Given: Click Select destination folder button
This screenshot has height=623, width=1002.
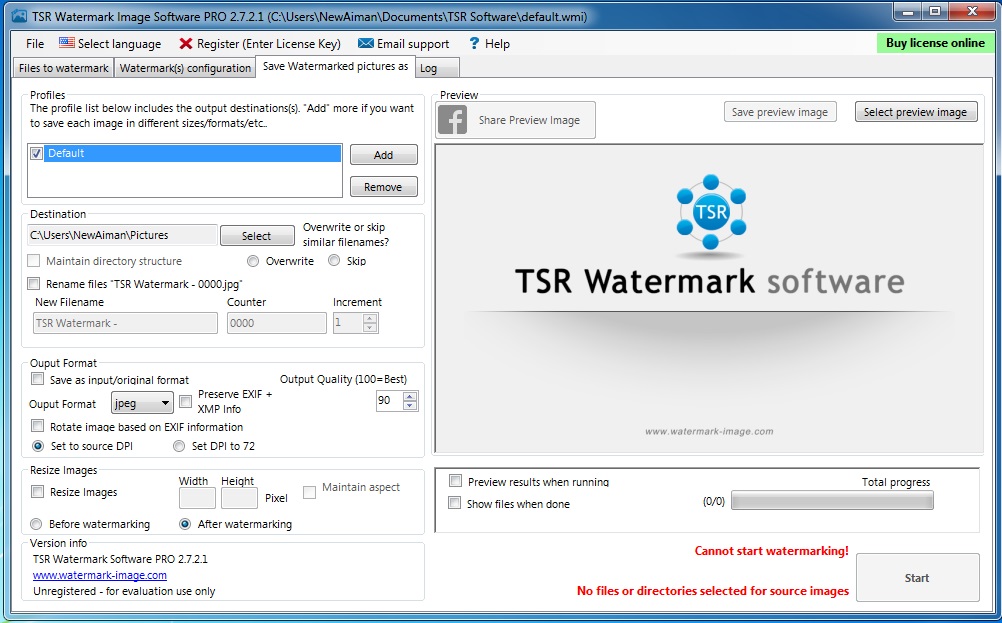Looking at the screenshot, I should coord(257,236).
